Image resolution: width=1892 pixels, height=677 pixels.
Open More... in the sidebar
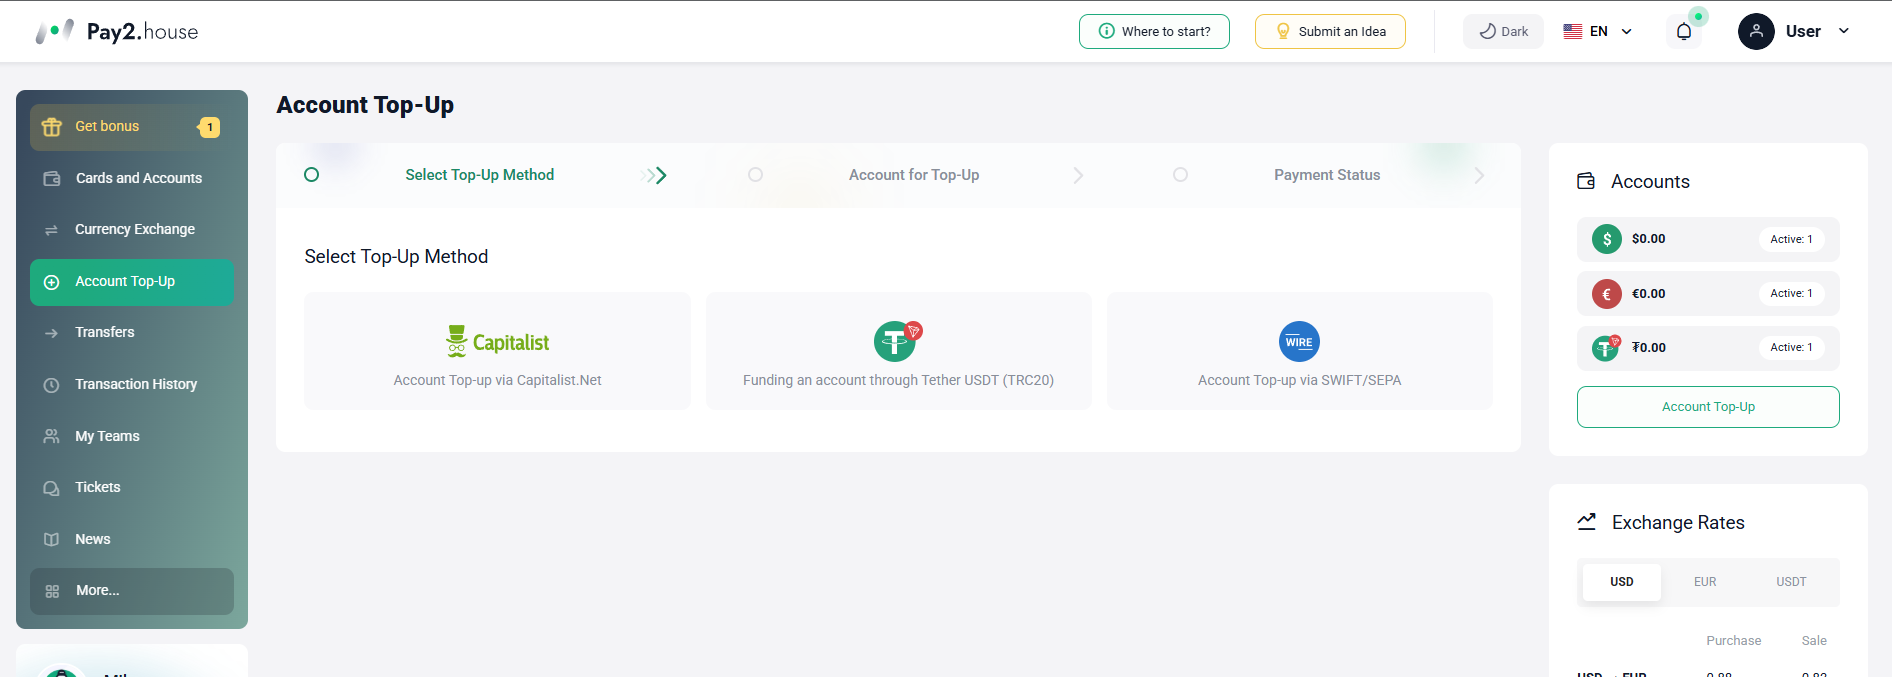pos(132,591)
